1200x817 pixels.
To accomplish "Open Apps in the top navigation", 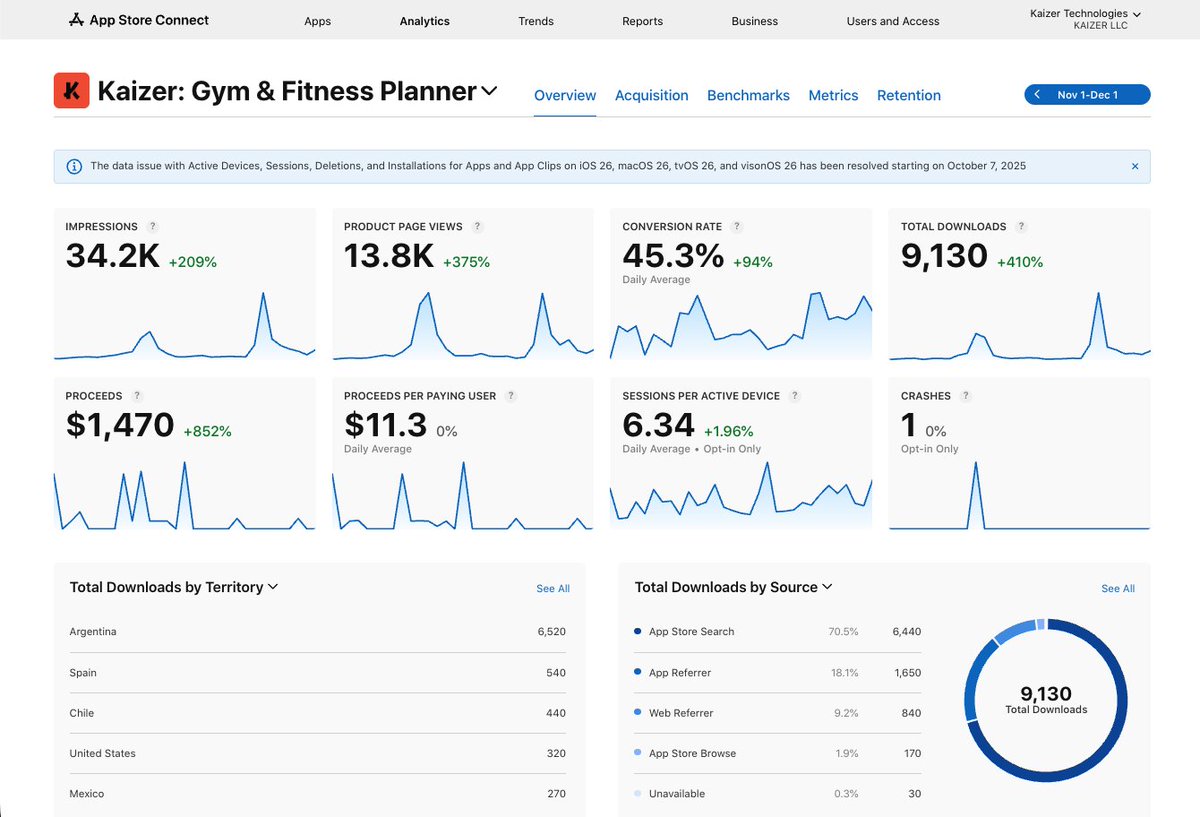I will point(317,21).
